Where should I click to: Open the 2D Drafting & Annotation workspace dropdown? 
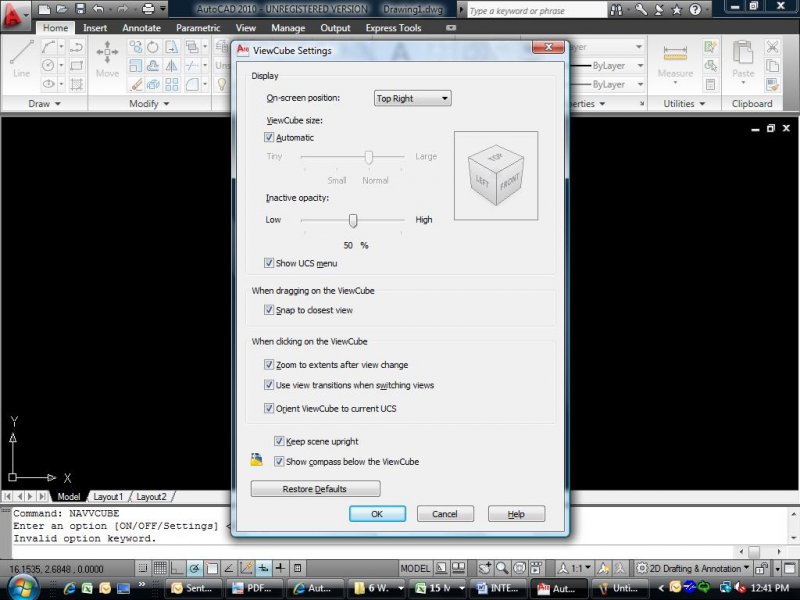747,568
